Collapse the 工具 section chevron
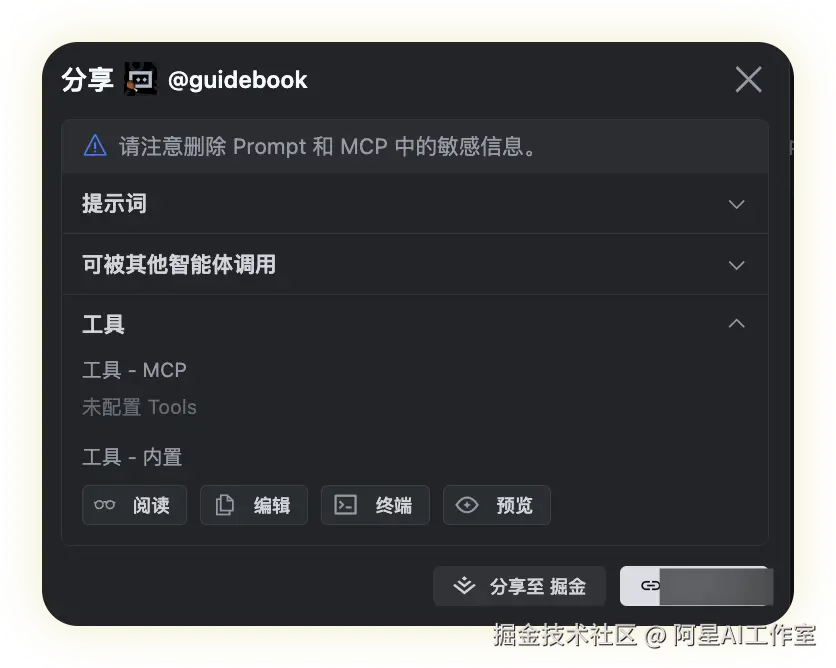This screenshot has height=668, width=836. point(736,323)
